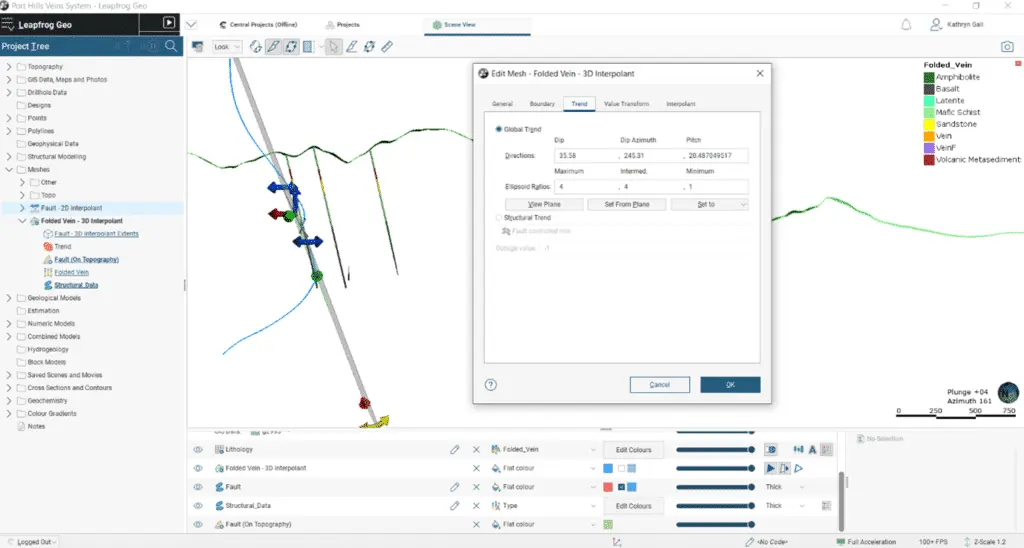Open the Leapfrog Geo main menu icon

click(7, 25)
